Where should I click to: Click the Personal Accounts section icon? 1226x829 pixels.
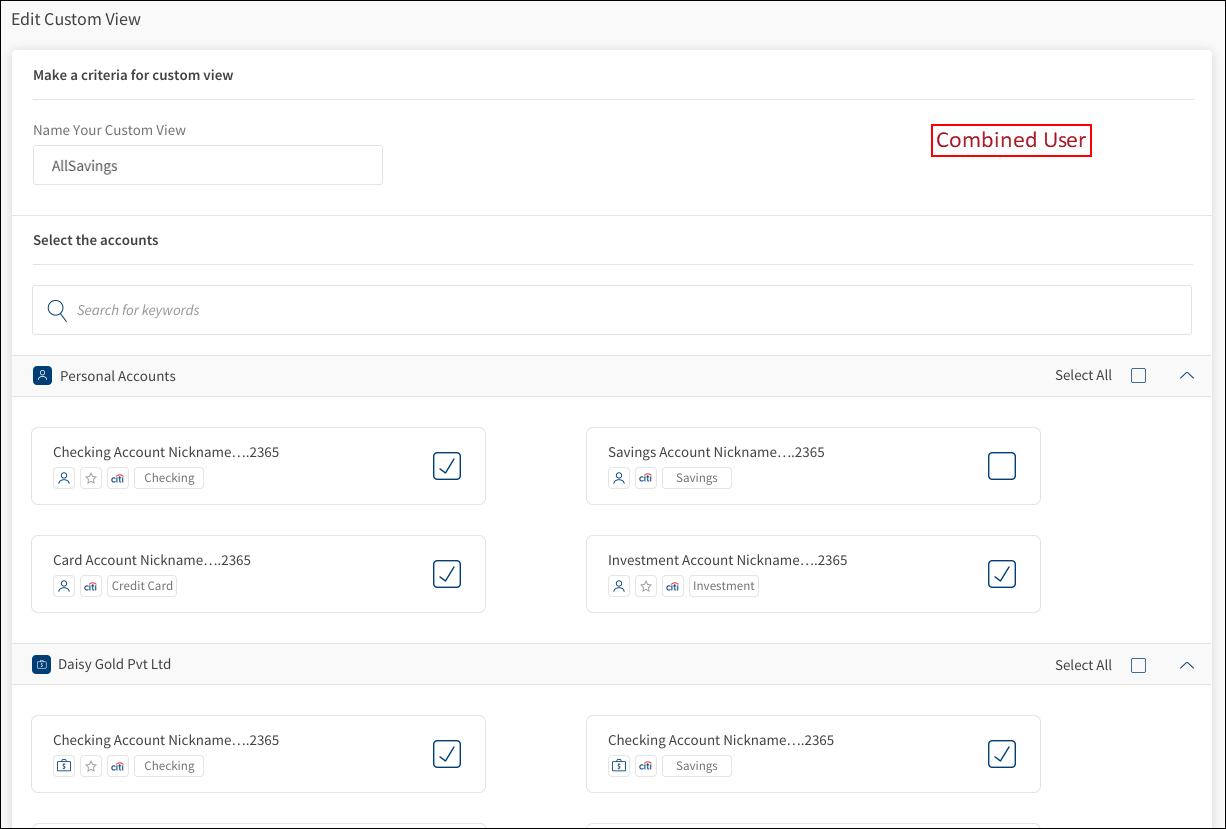[x=42, y=376]
